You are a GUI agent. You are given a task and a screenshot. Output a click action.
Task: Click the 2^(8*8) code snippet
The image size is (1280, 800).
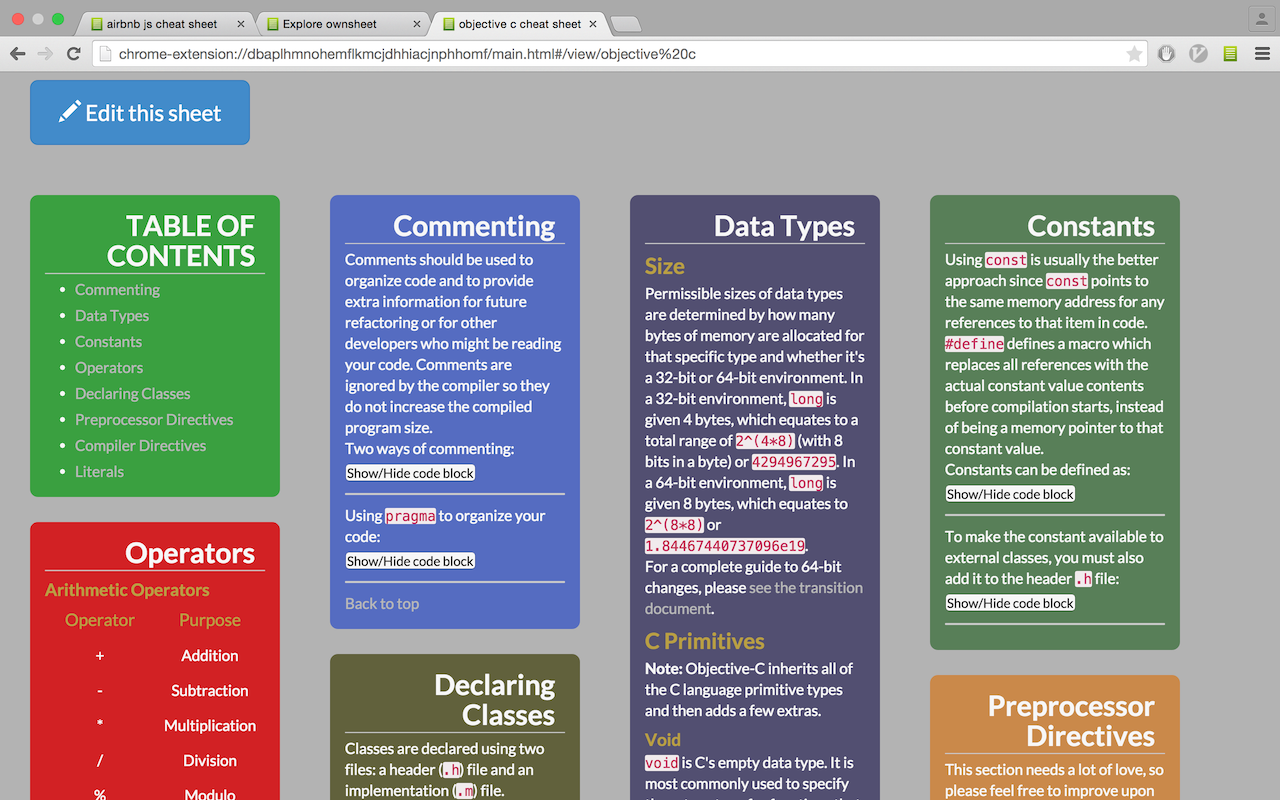(674, 525)
